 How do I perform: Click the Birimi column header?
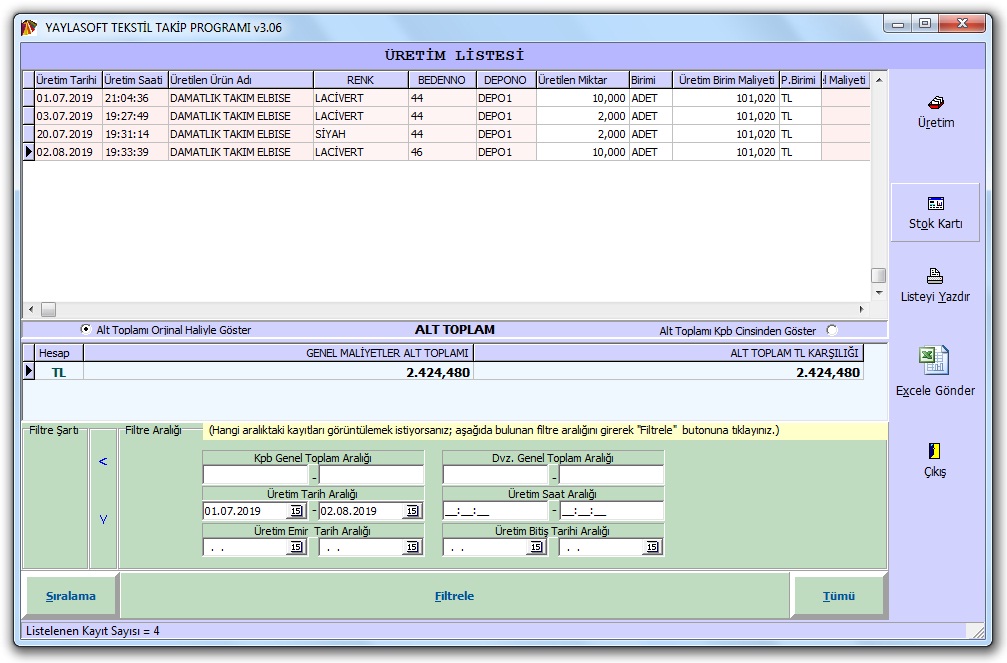coord(650,80)
